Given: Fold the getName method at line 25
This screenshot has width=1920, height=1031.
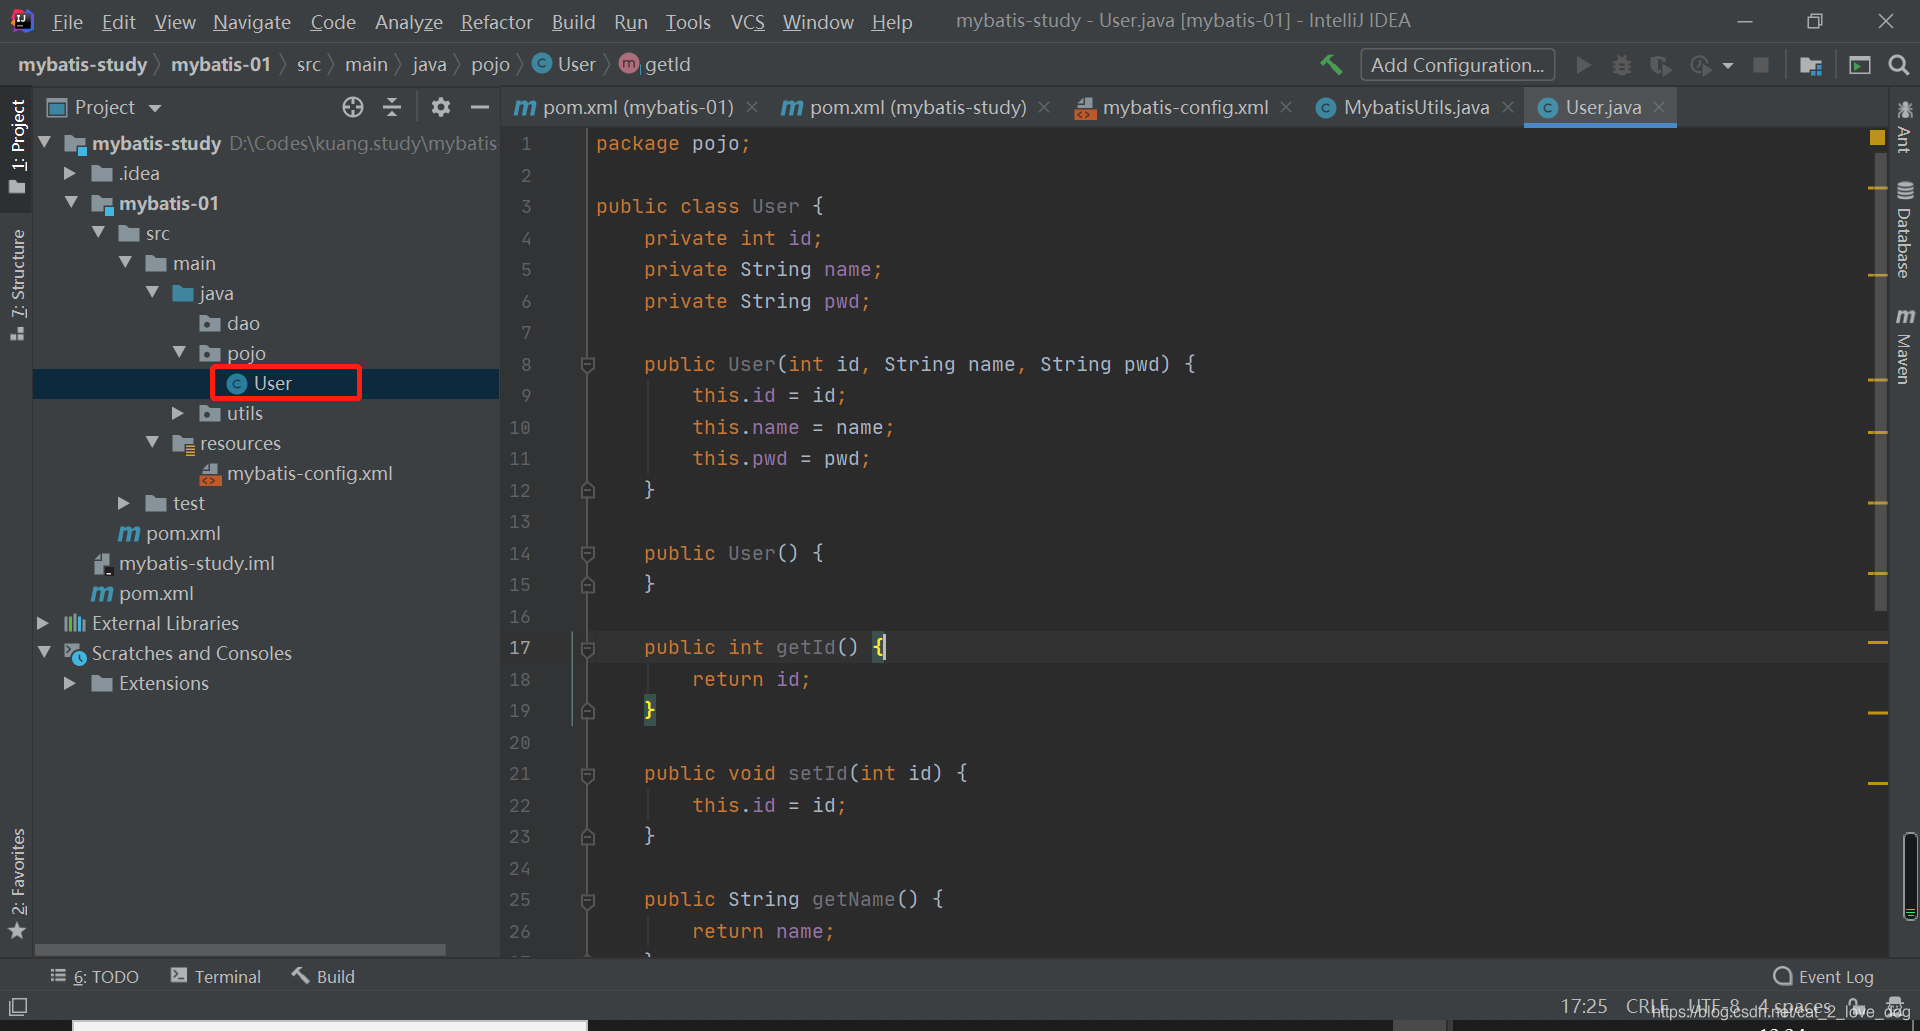Looking at the screenshot, I should coord(588,900).
